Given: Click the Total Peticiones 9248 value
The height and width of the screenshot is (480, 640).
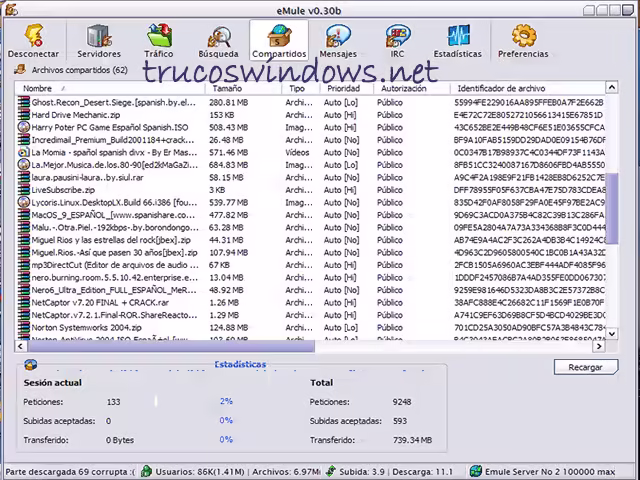Looking at the screenshot, I should (402, 402).
